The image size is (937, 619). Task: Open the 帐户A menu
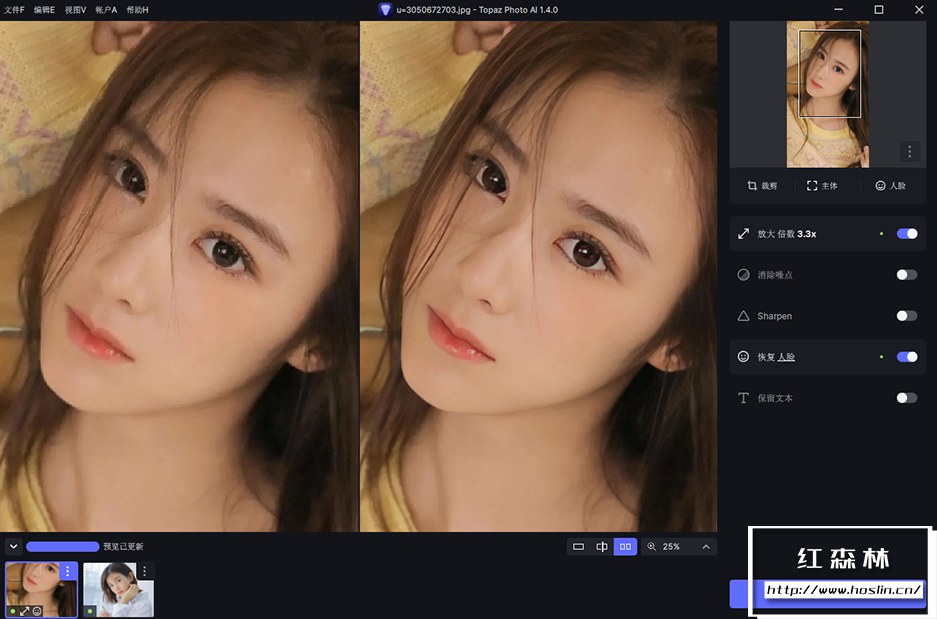pyautogui.click(x=106, y=10)
